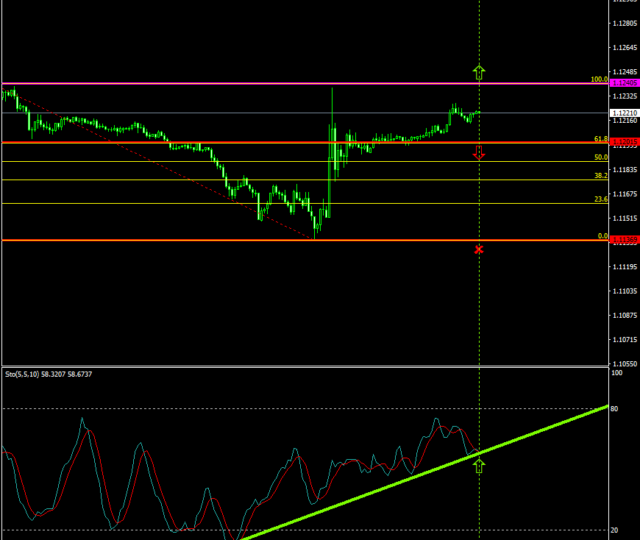Click the green up arrow above the magenta line
The width and height of the screenshot is (640, 540).
tap(479, 71)
